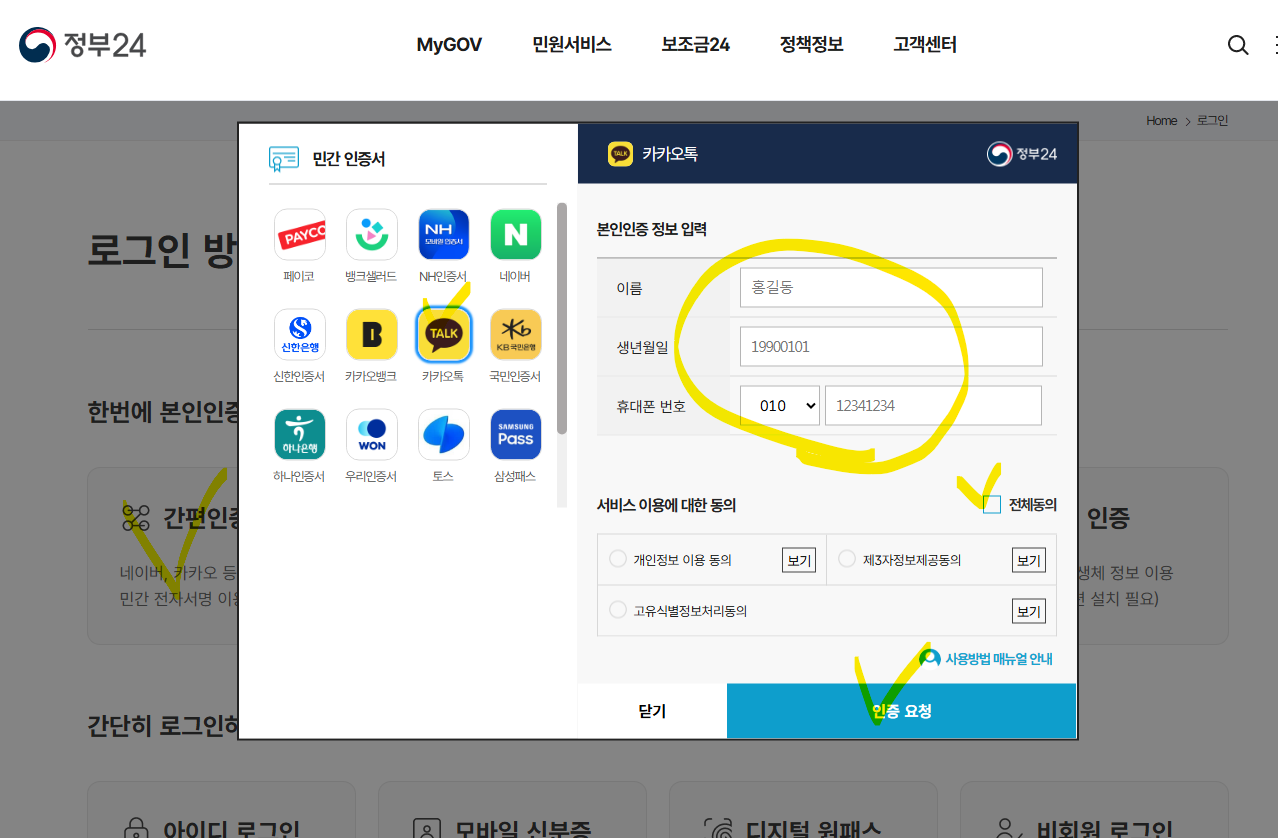1278x838 pixels.
Task: View 고유식별정보처리동의 via 보기 button
Action: click(1029, 611)
